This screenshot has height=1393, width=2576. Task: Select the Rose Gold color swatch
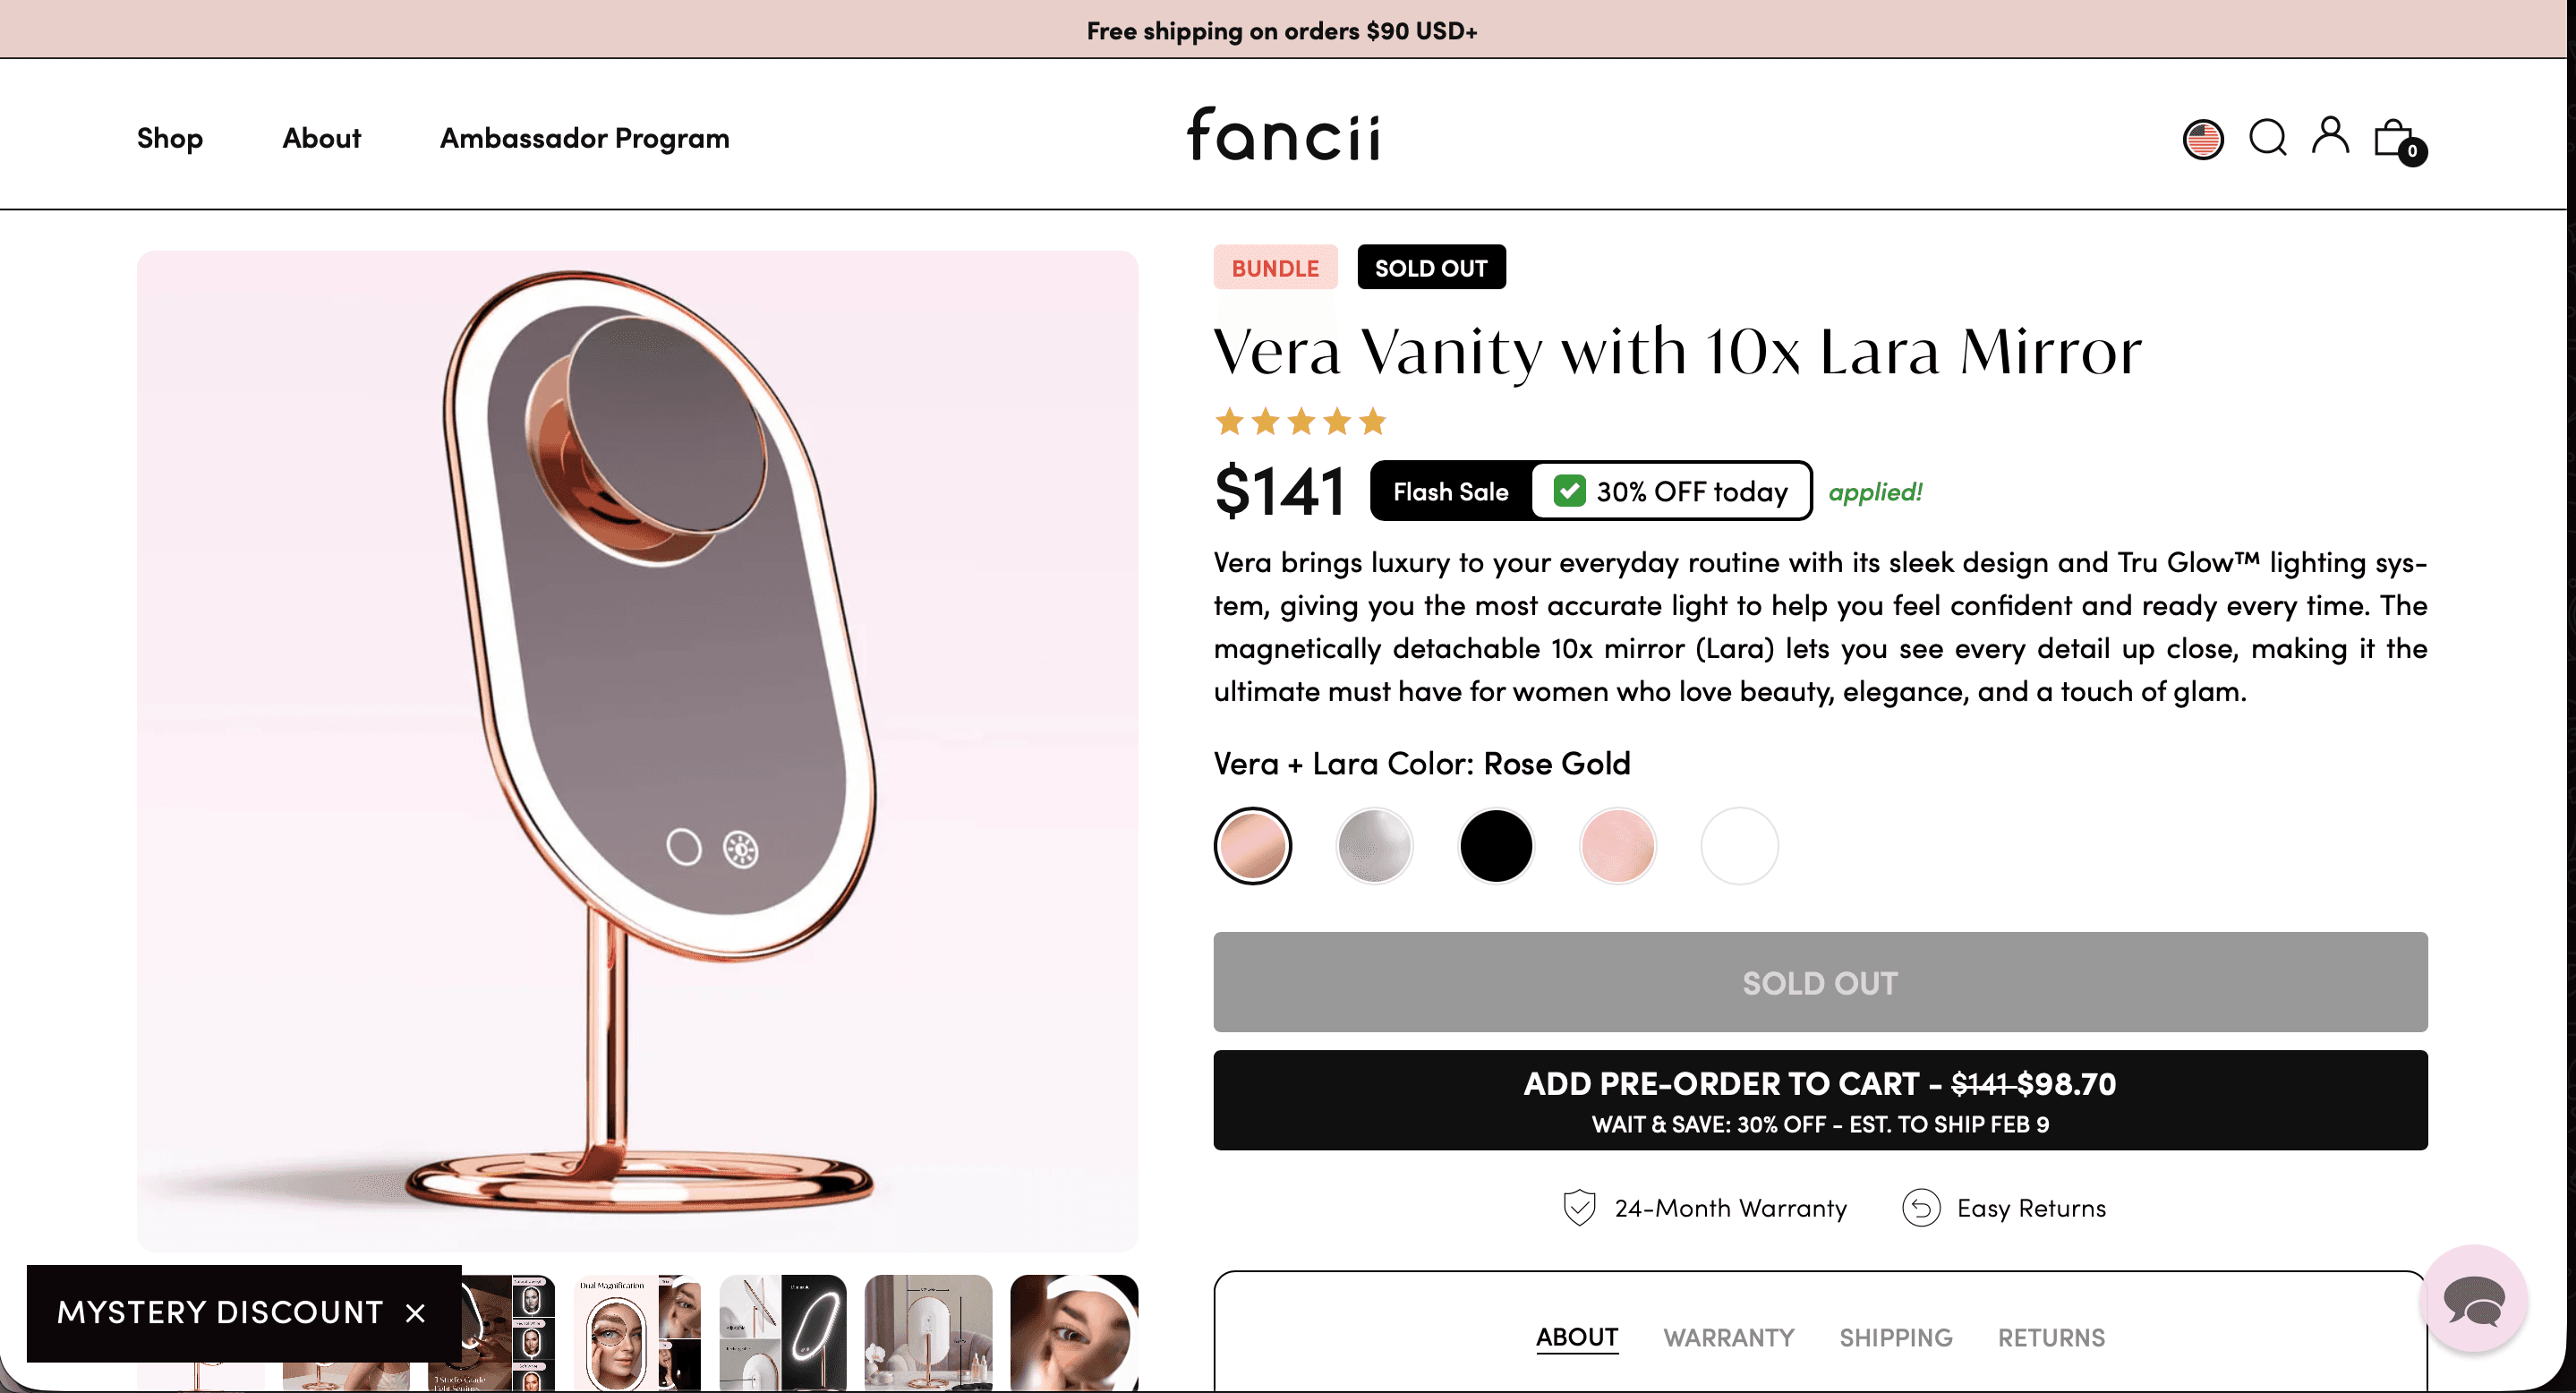(1253, 845)
